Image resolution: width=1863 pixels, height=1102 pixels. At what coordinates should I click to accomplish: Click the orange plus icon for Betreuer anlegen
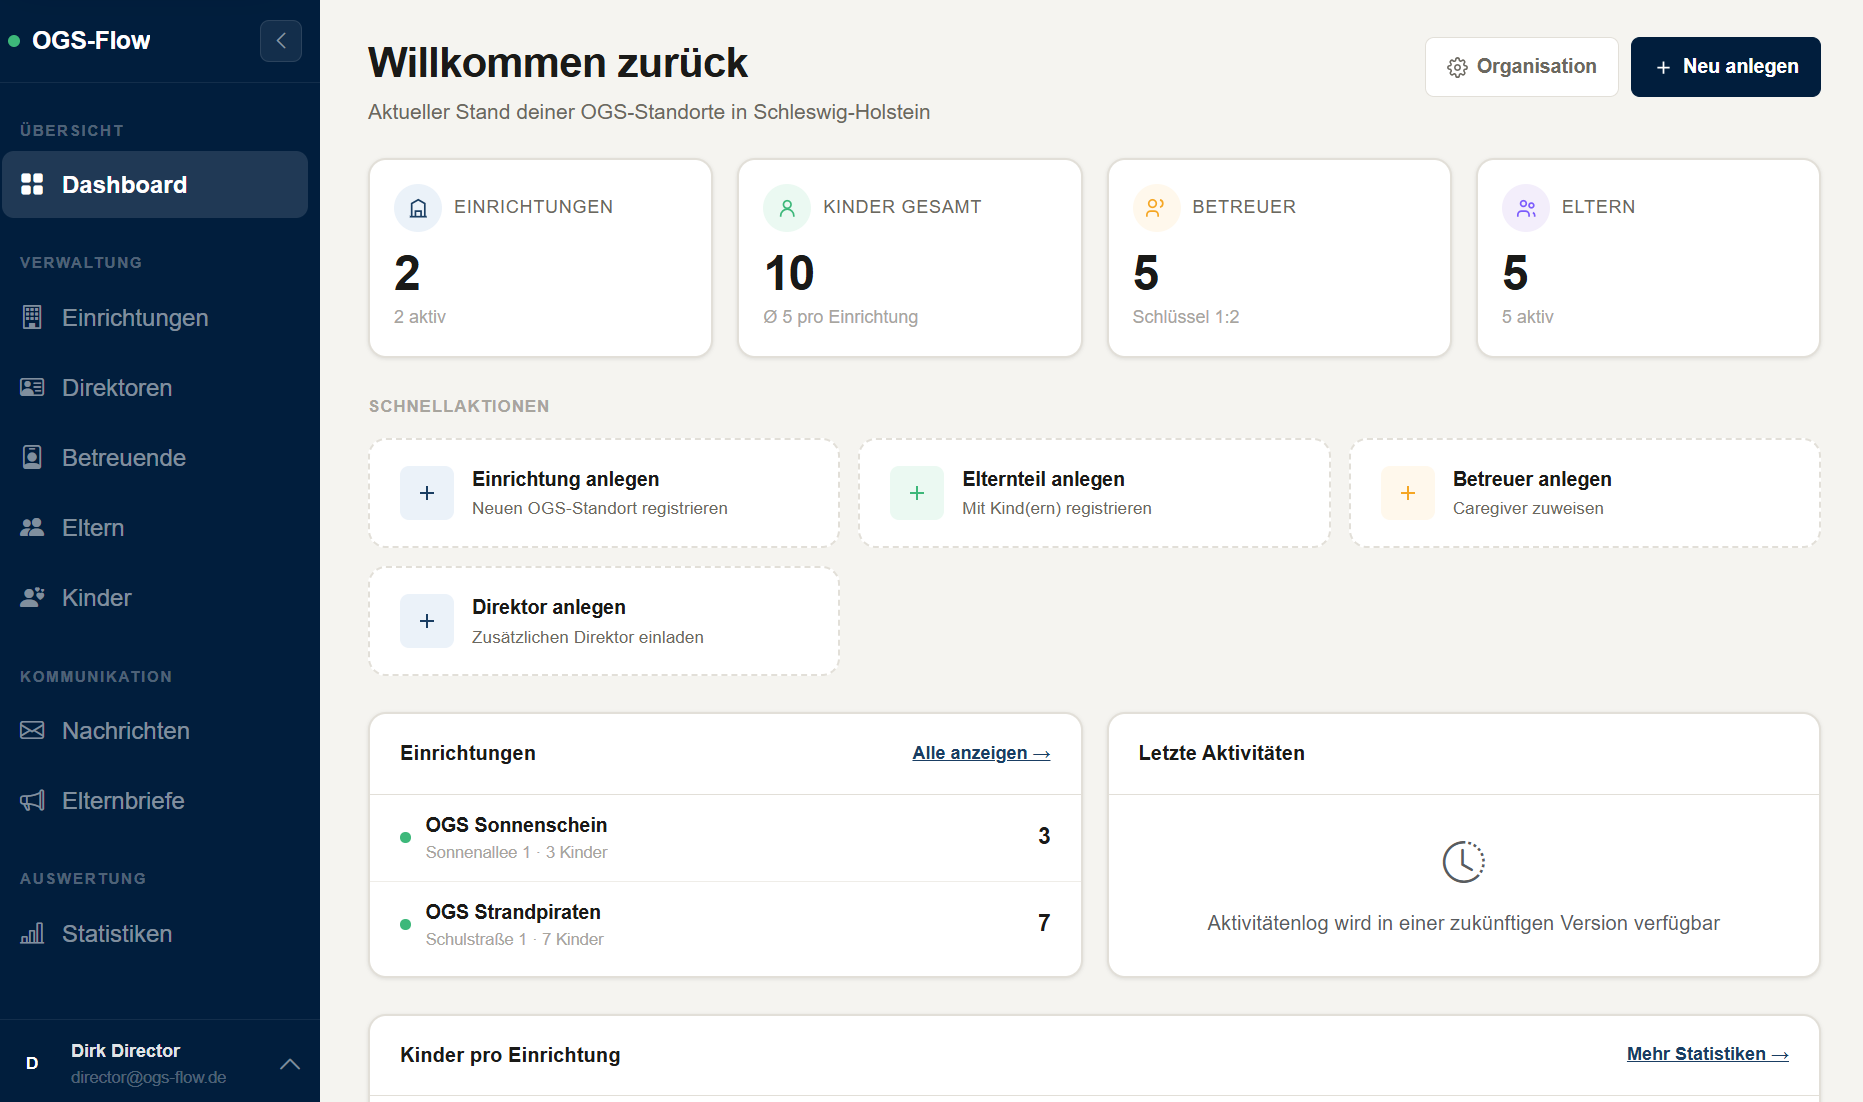pos(1408,493)
